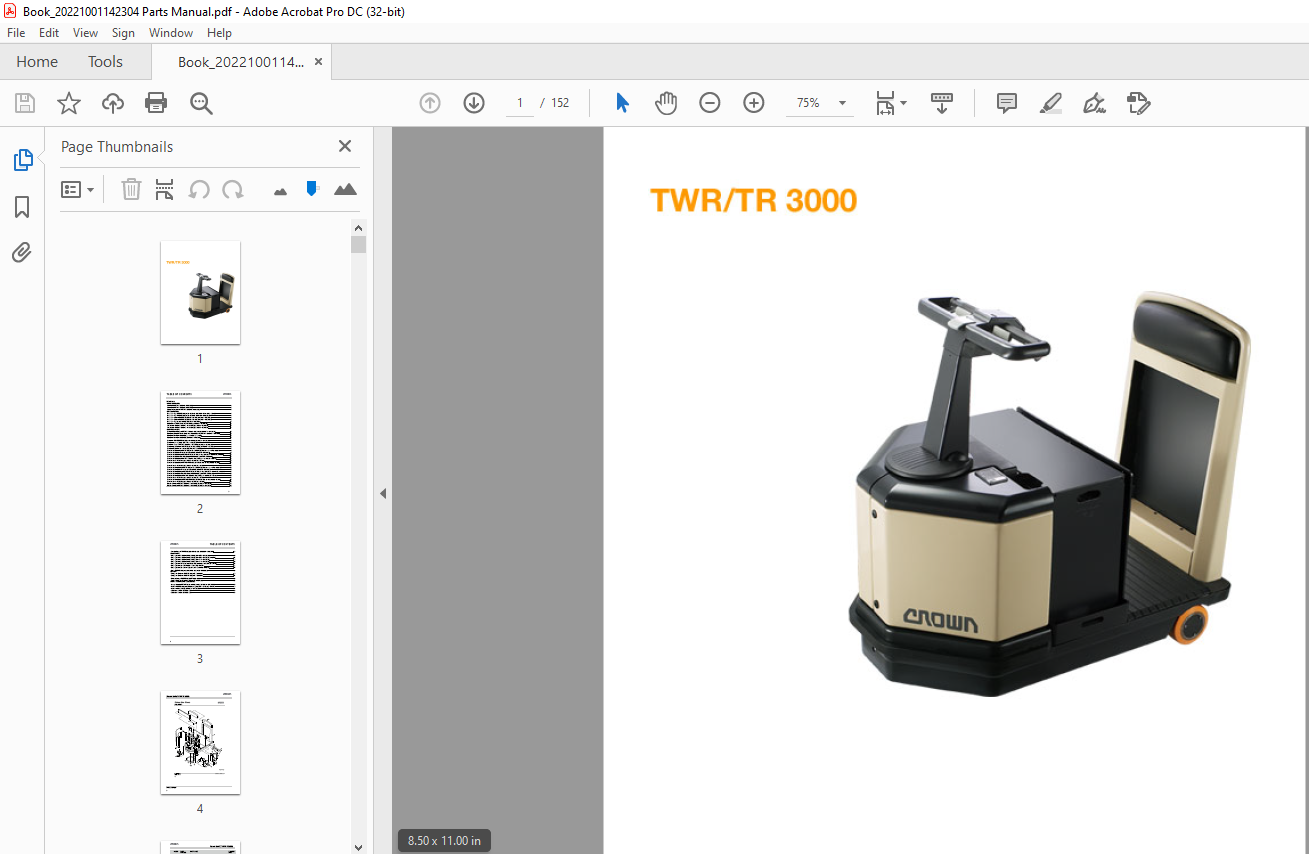Click the page number input field
The height and width of the screenshot is (854, 1309).
click(520, 103)
